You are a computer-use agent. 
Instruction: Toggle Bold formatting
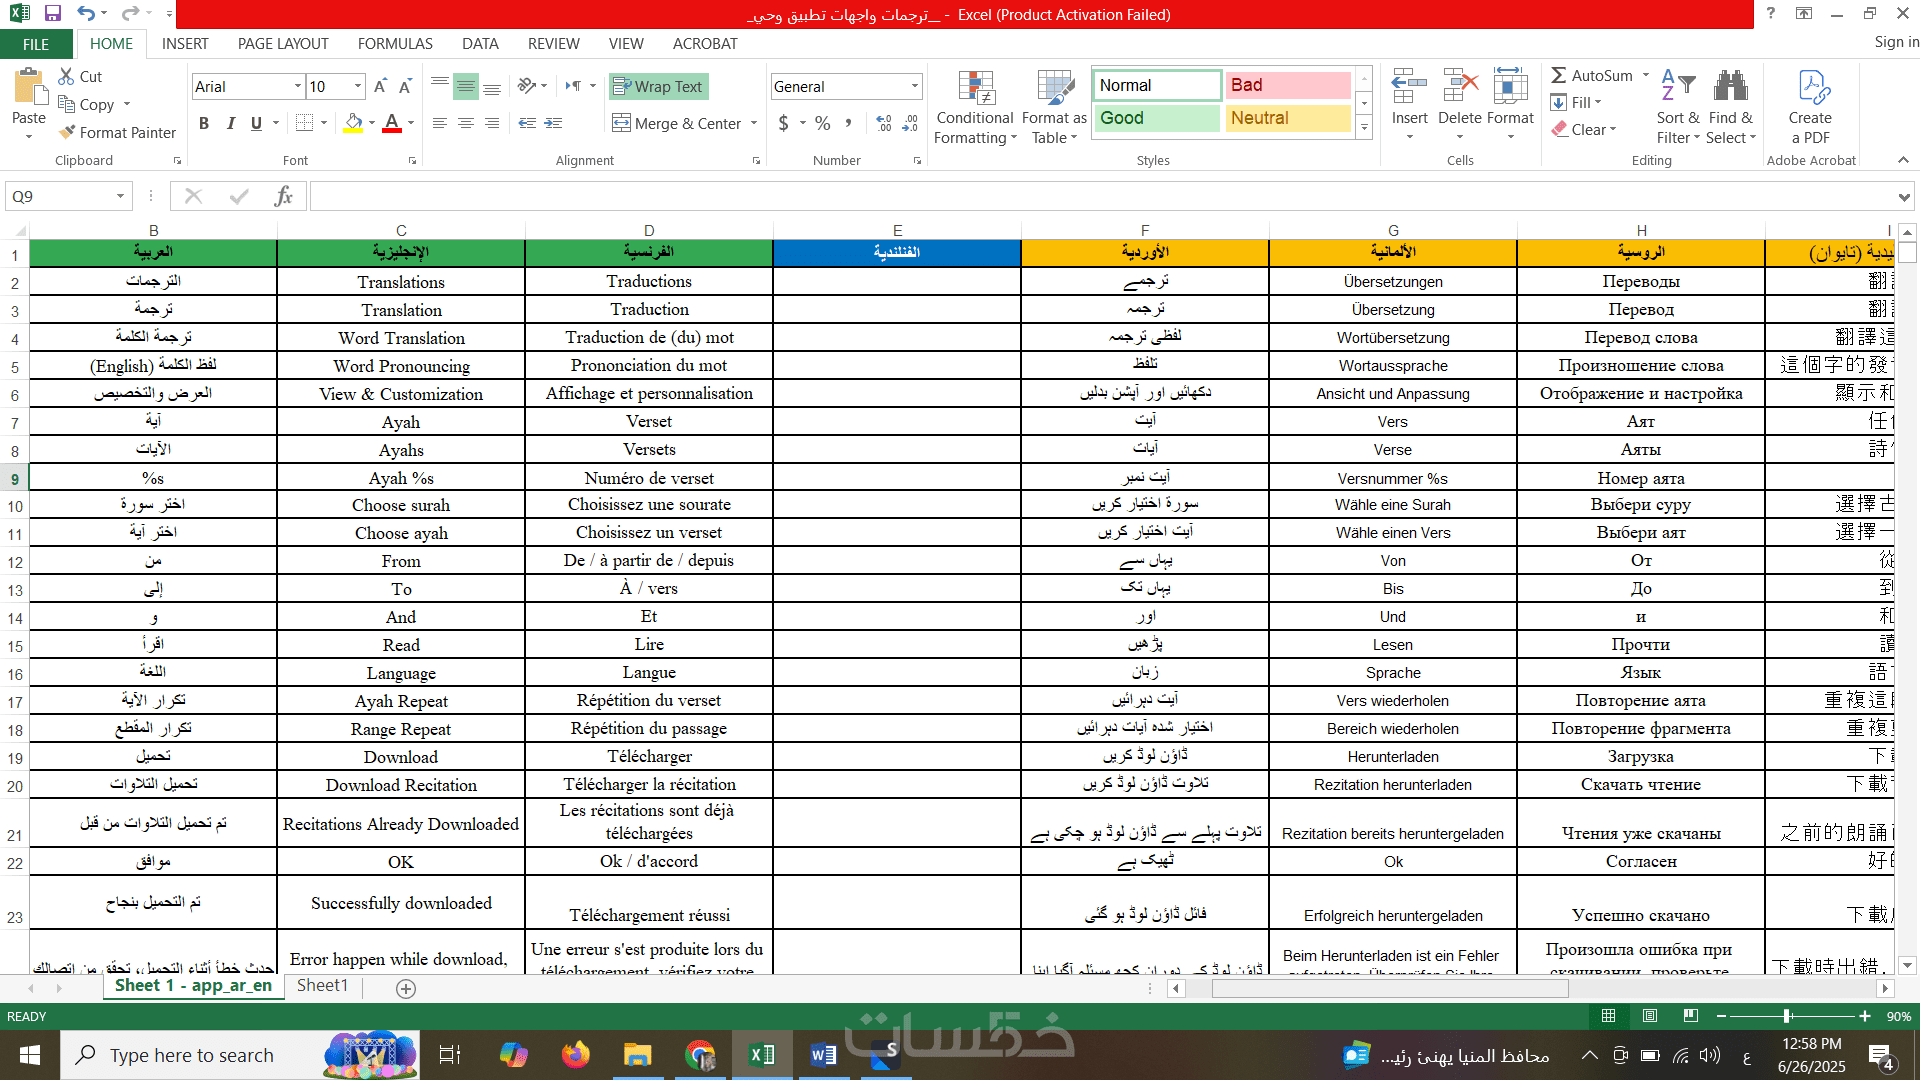point(204,123)
